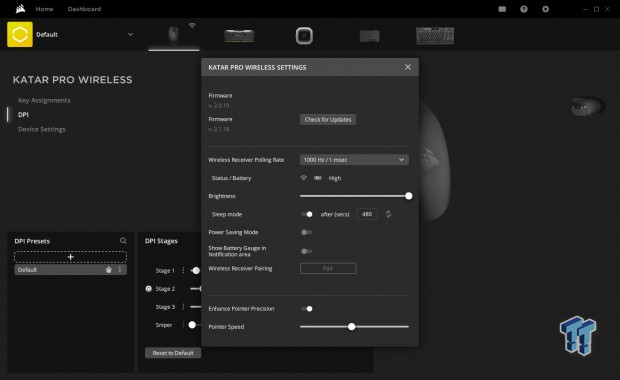The image size is (620, 380).
Task: Open the Corsair iCUE logo
Action: point(20,9)
